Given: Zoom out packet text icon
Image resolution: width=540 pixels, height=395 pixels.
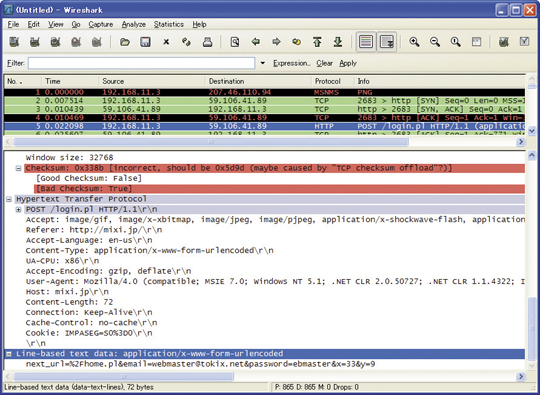Looking at the screenshot, I should 435,42.
